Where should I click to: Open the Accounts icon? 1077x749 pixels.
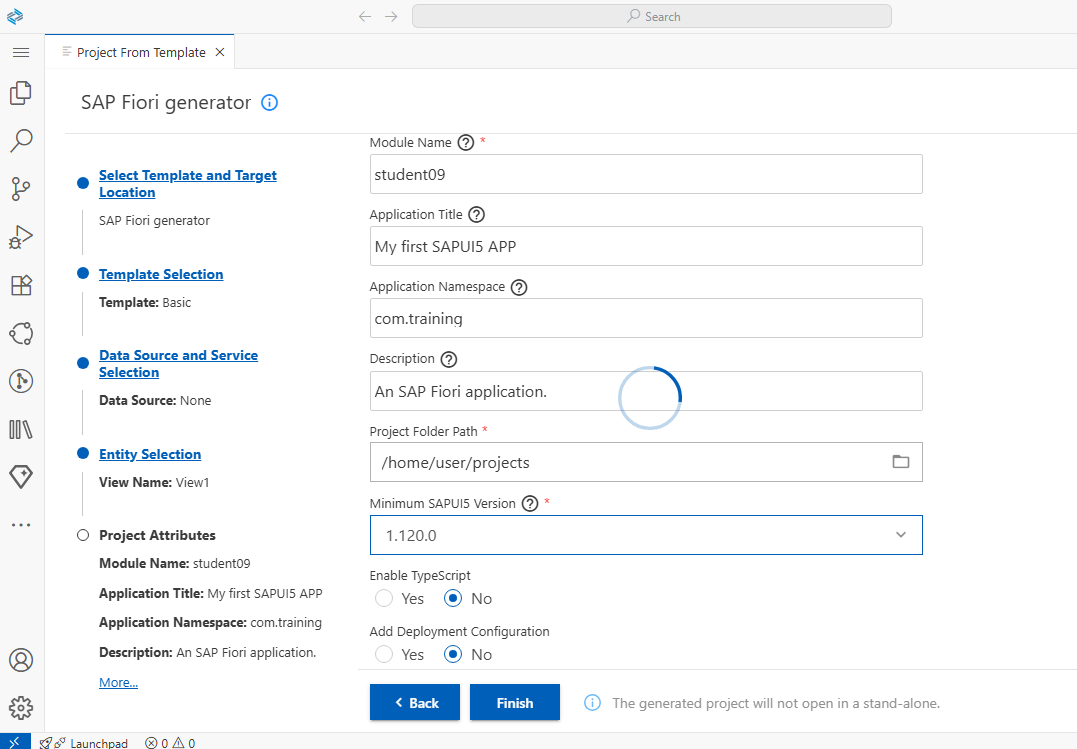point(21,660)
